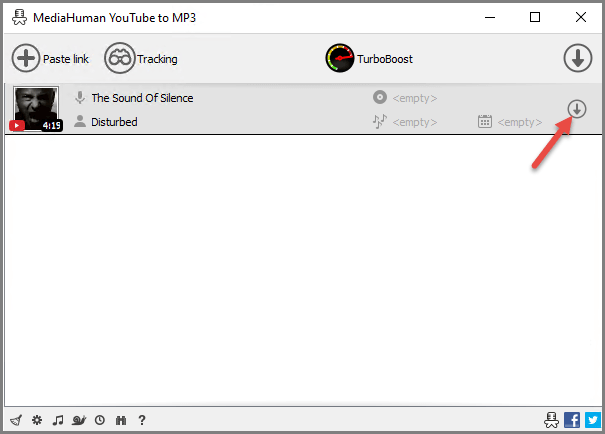Image resolution: width=605 pixels, height=434 pixels.
Task: Edit the artist name Disturbed
Action: 114,122
